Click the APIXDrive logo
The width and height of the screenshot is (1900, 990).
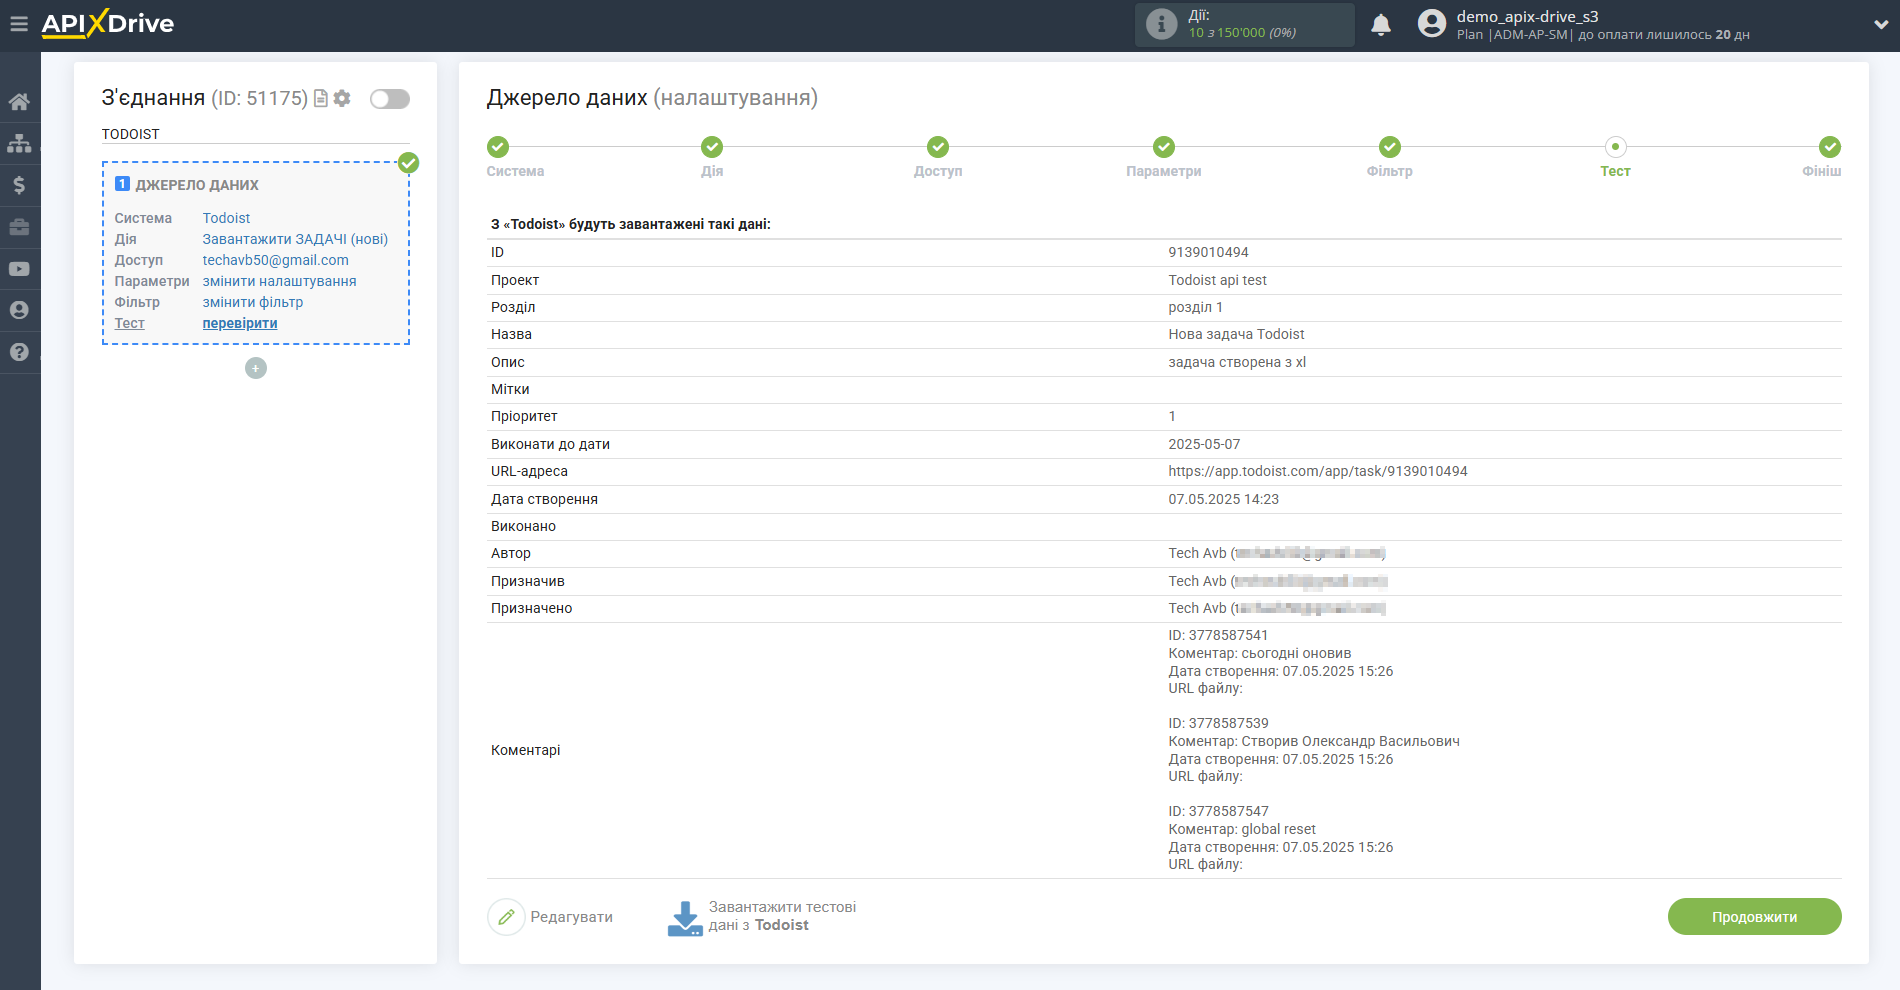tap(108, 24)
